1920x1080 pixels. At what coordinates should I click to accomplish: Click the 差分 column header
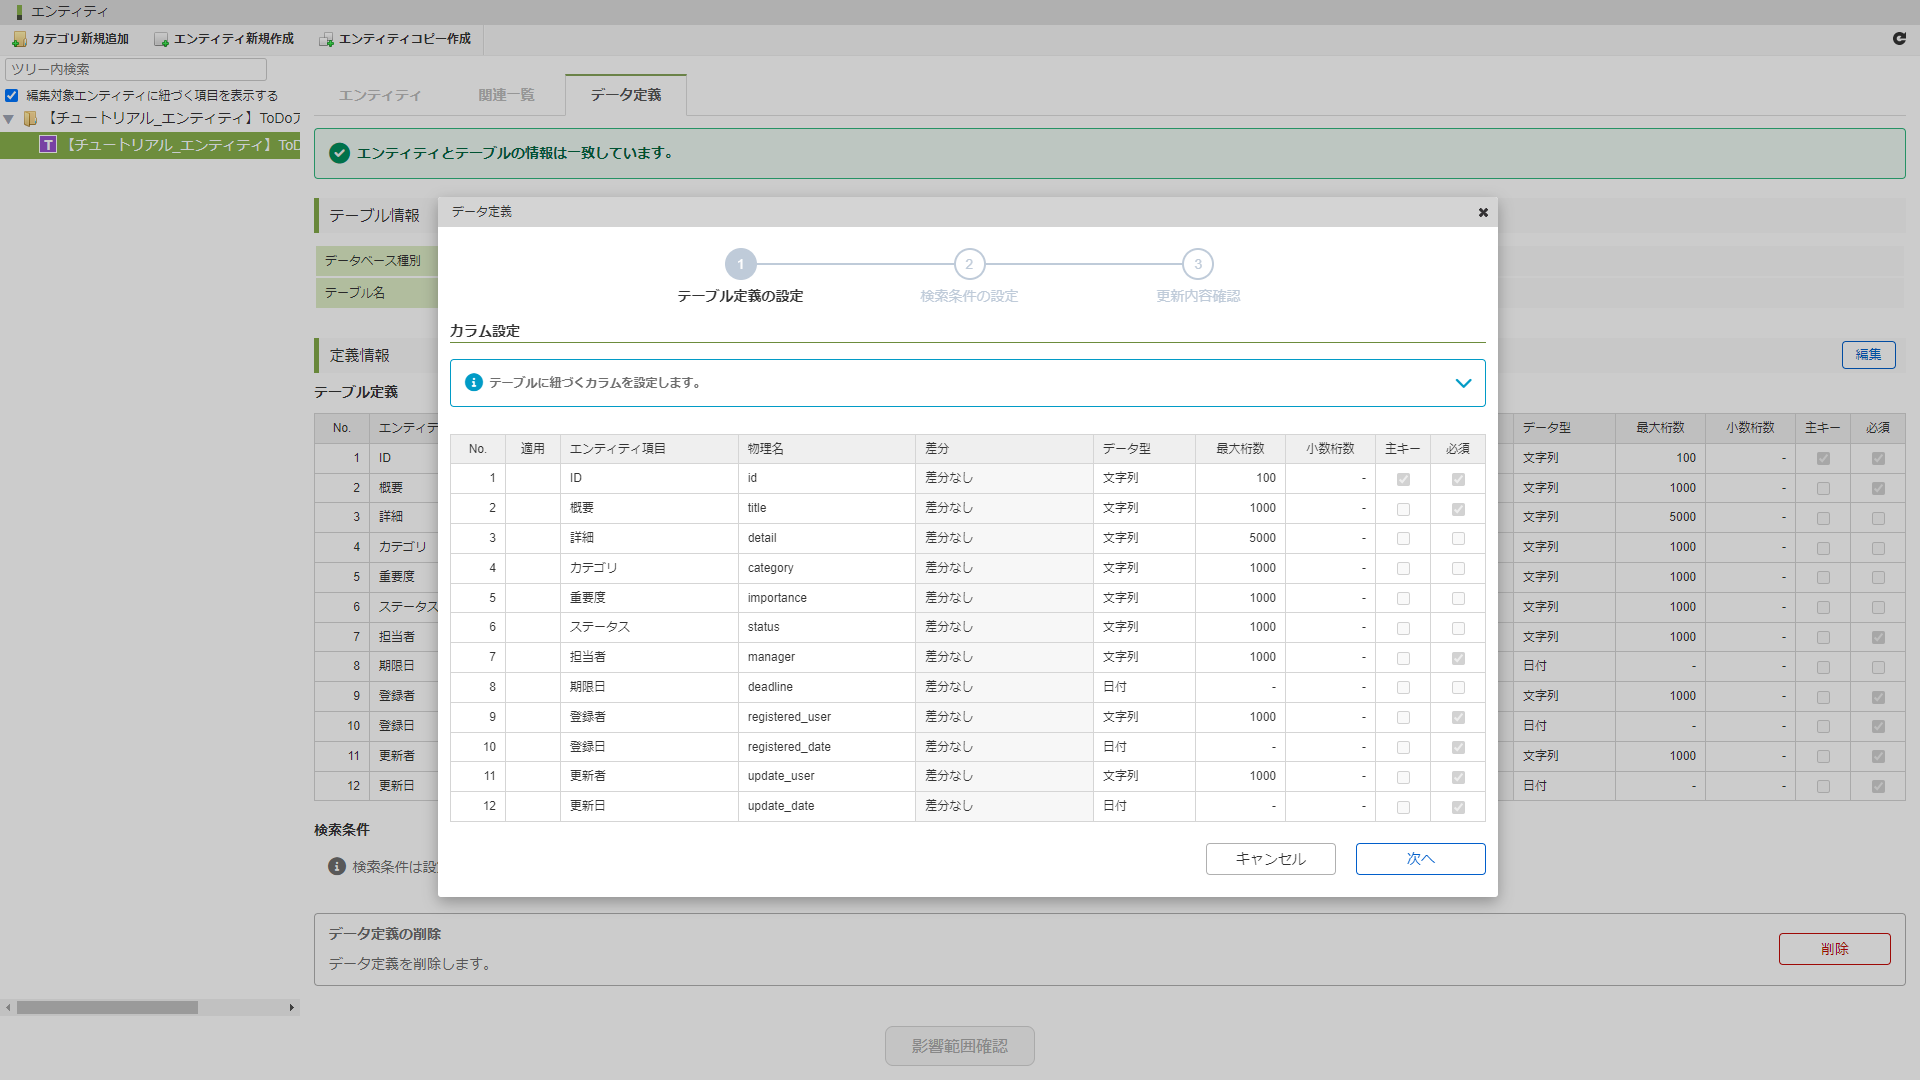[x=1004, y=449]
